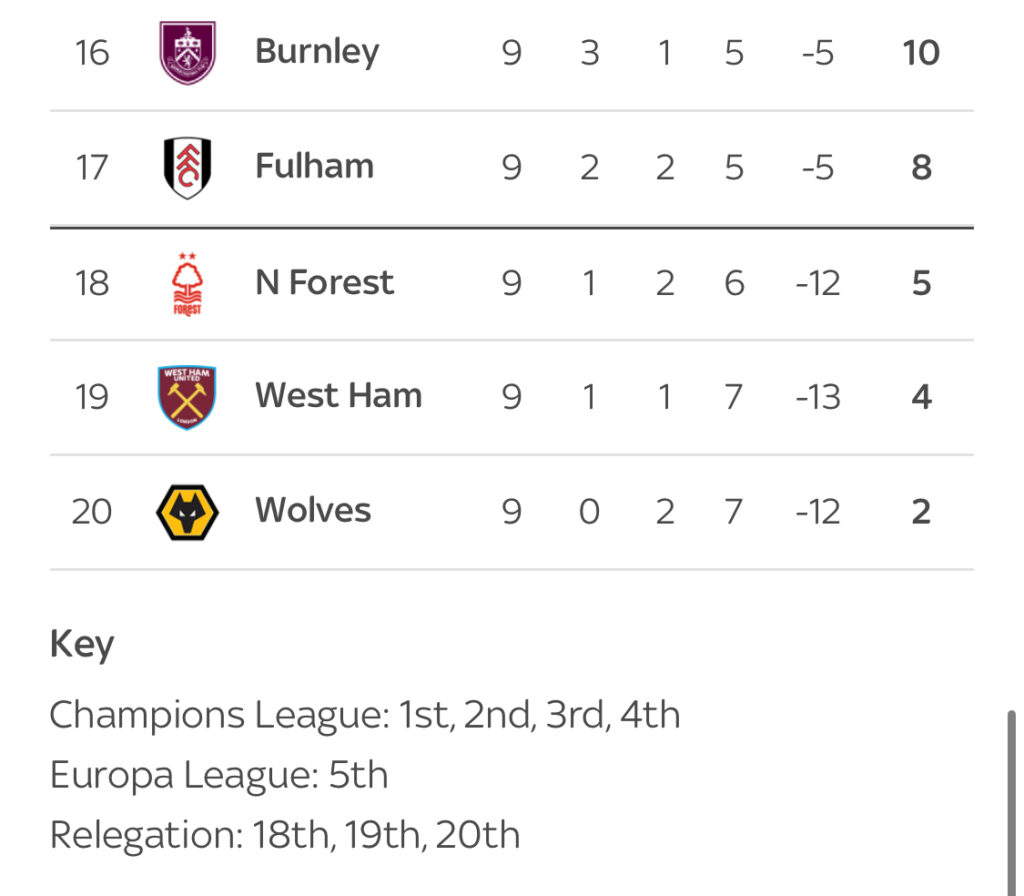Image resolution: width=1024 pixels, height=896 pixels.
Task: Click the Wolves wolf head crest
Action: [x=187, y=512]
